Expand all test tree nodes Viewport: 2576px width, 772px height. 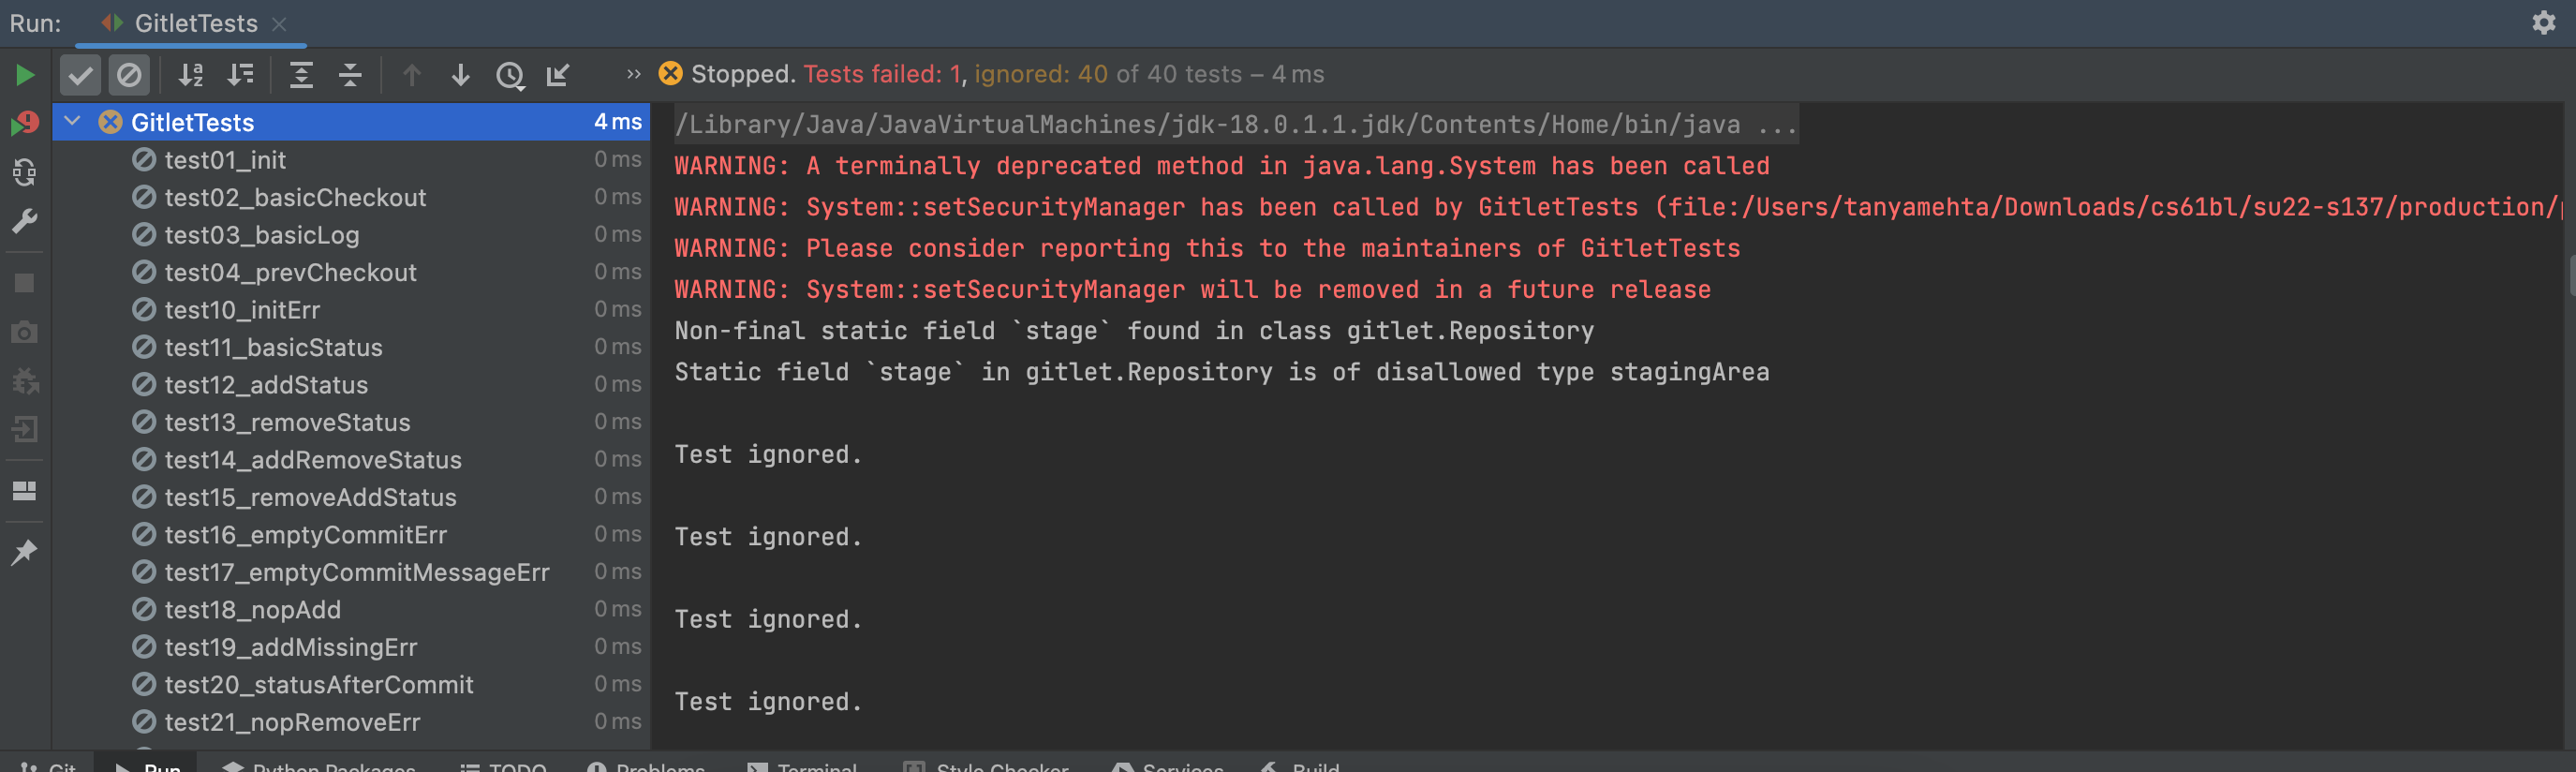[x=301, y=75]
